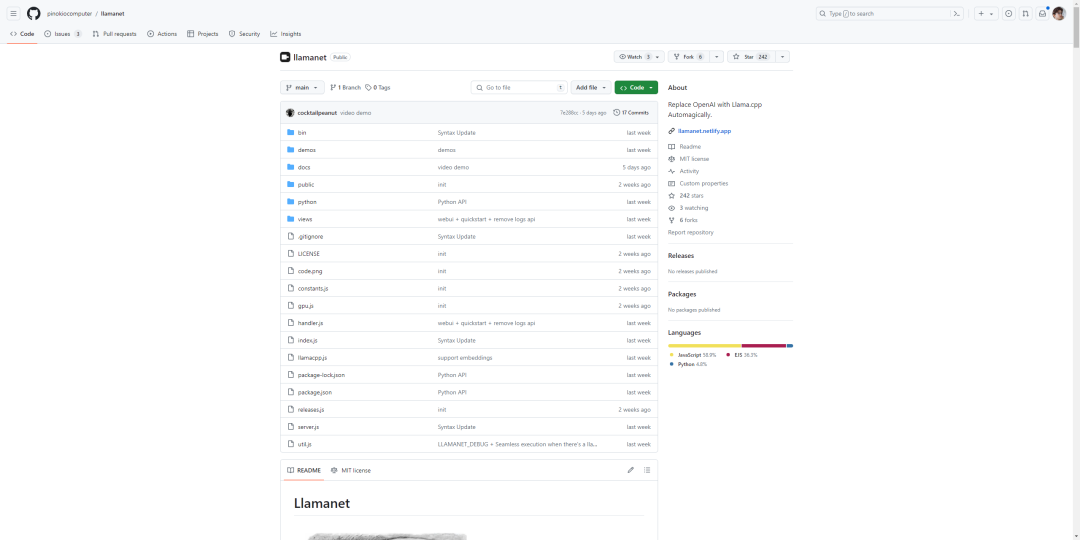Image resolution: width=1080 pixels, height=540 pixels.
Task: Switch to the Issues tab
Action: tap(63, 34)
